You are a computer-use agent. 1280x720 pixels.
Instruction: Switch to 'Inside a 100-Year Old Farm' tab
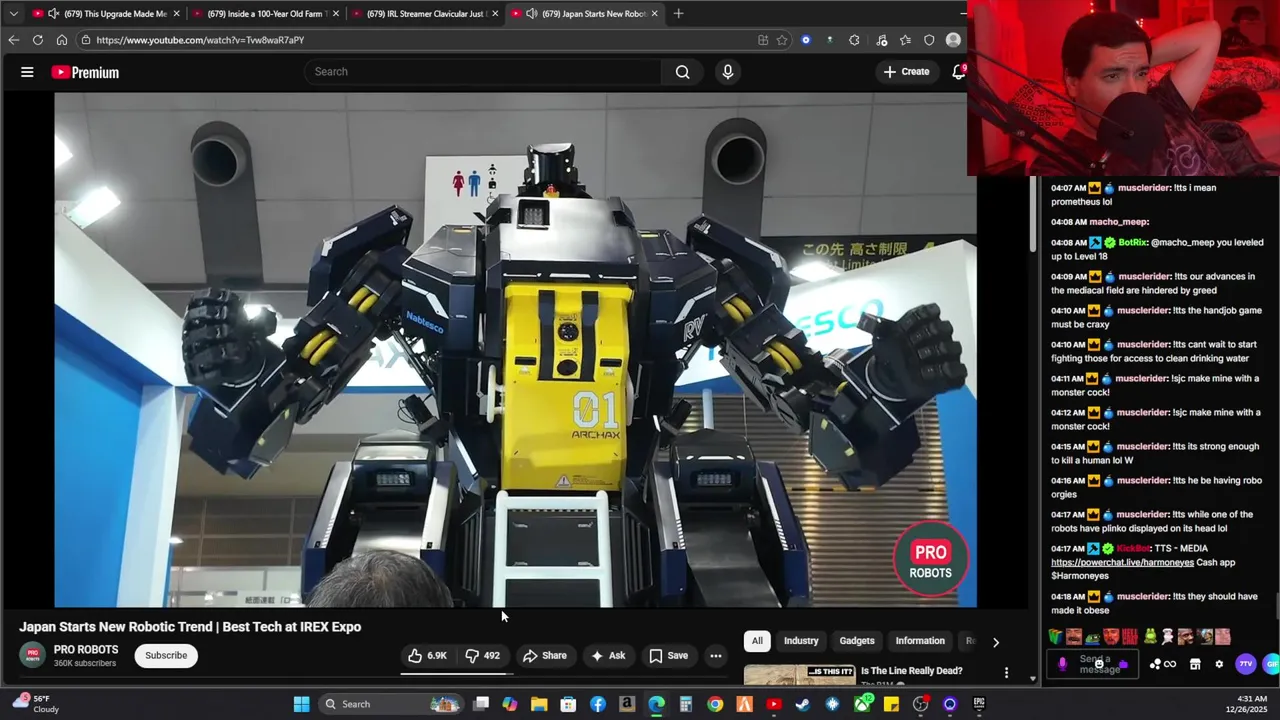tap(266, 14)
